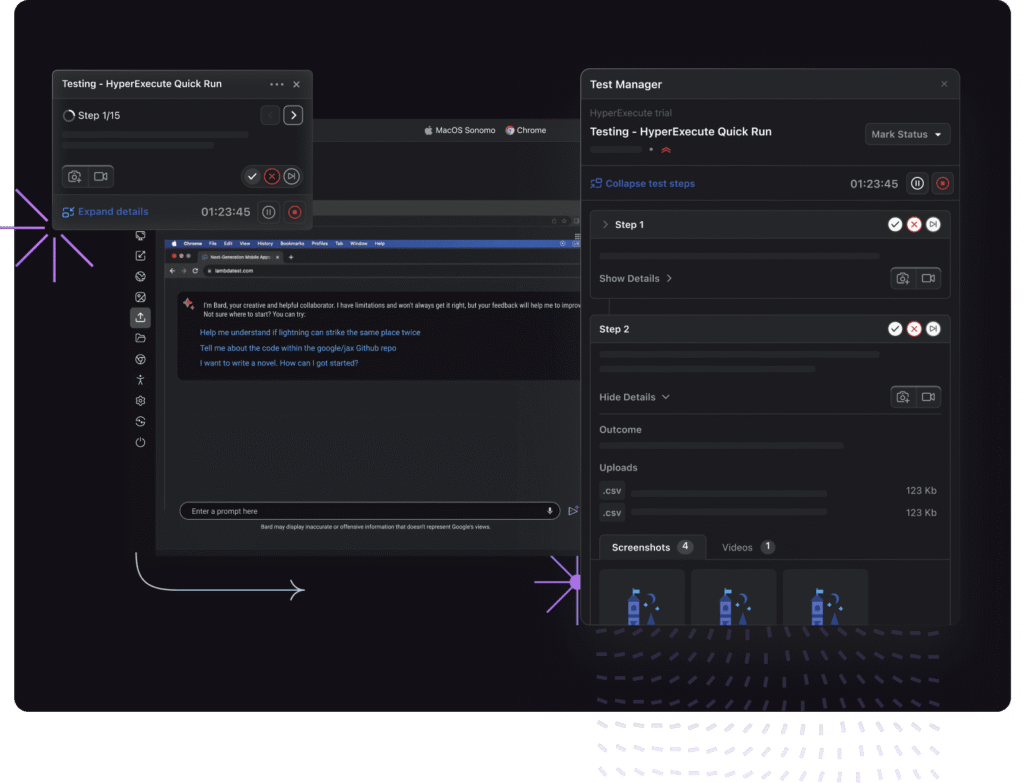Open the History menu in the Chrome menu bar

coord(265,244)
